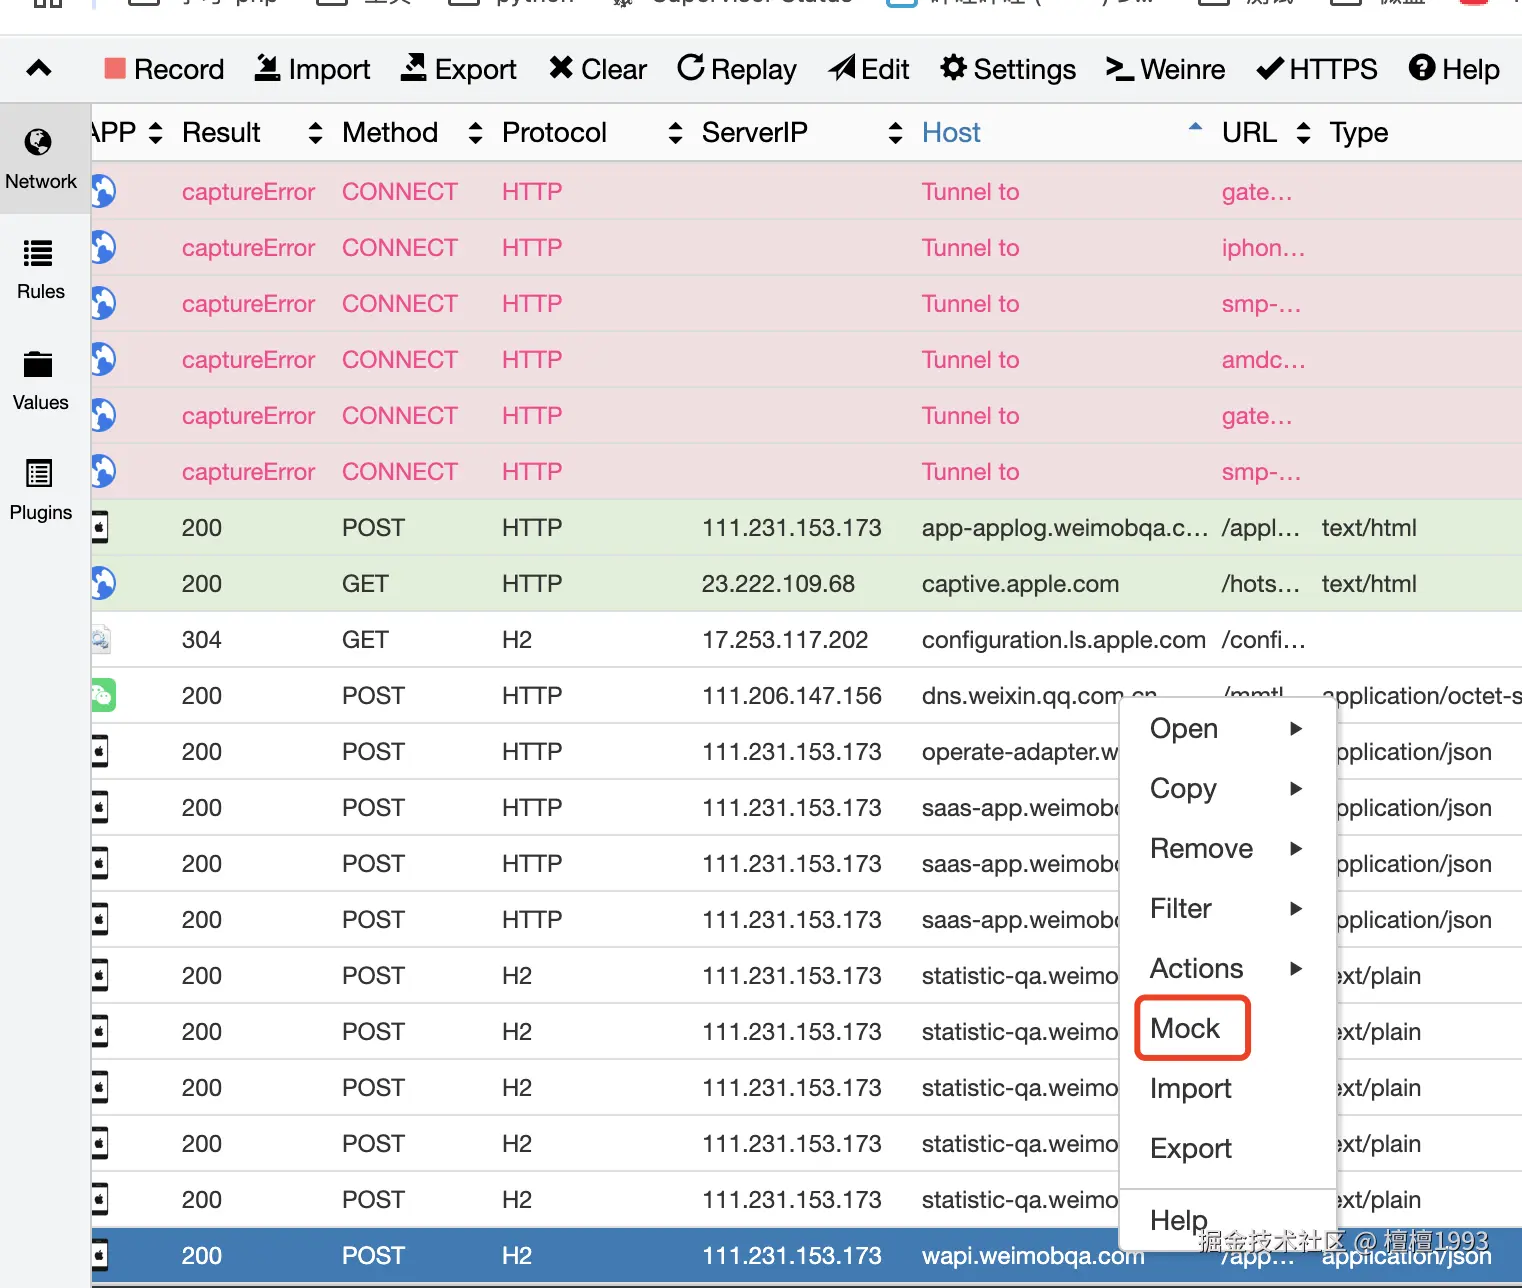Click the HTTPS checkmark icon
Image resolution: width=1522 pixels, height=1288 pixels.
[x=1270, y=68]
